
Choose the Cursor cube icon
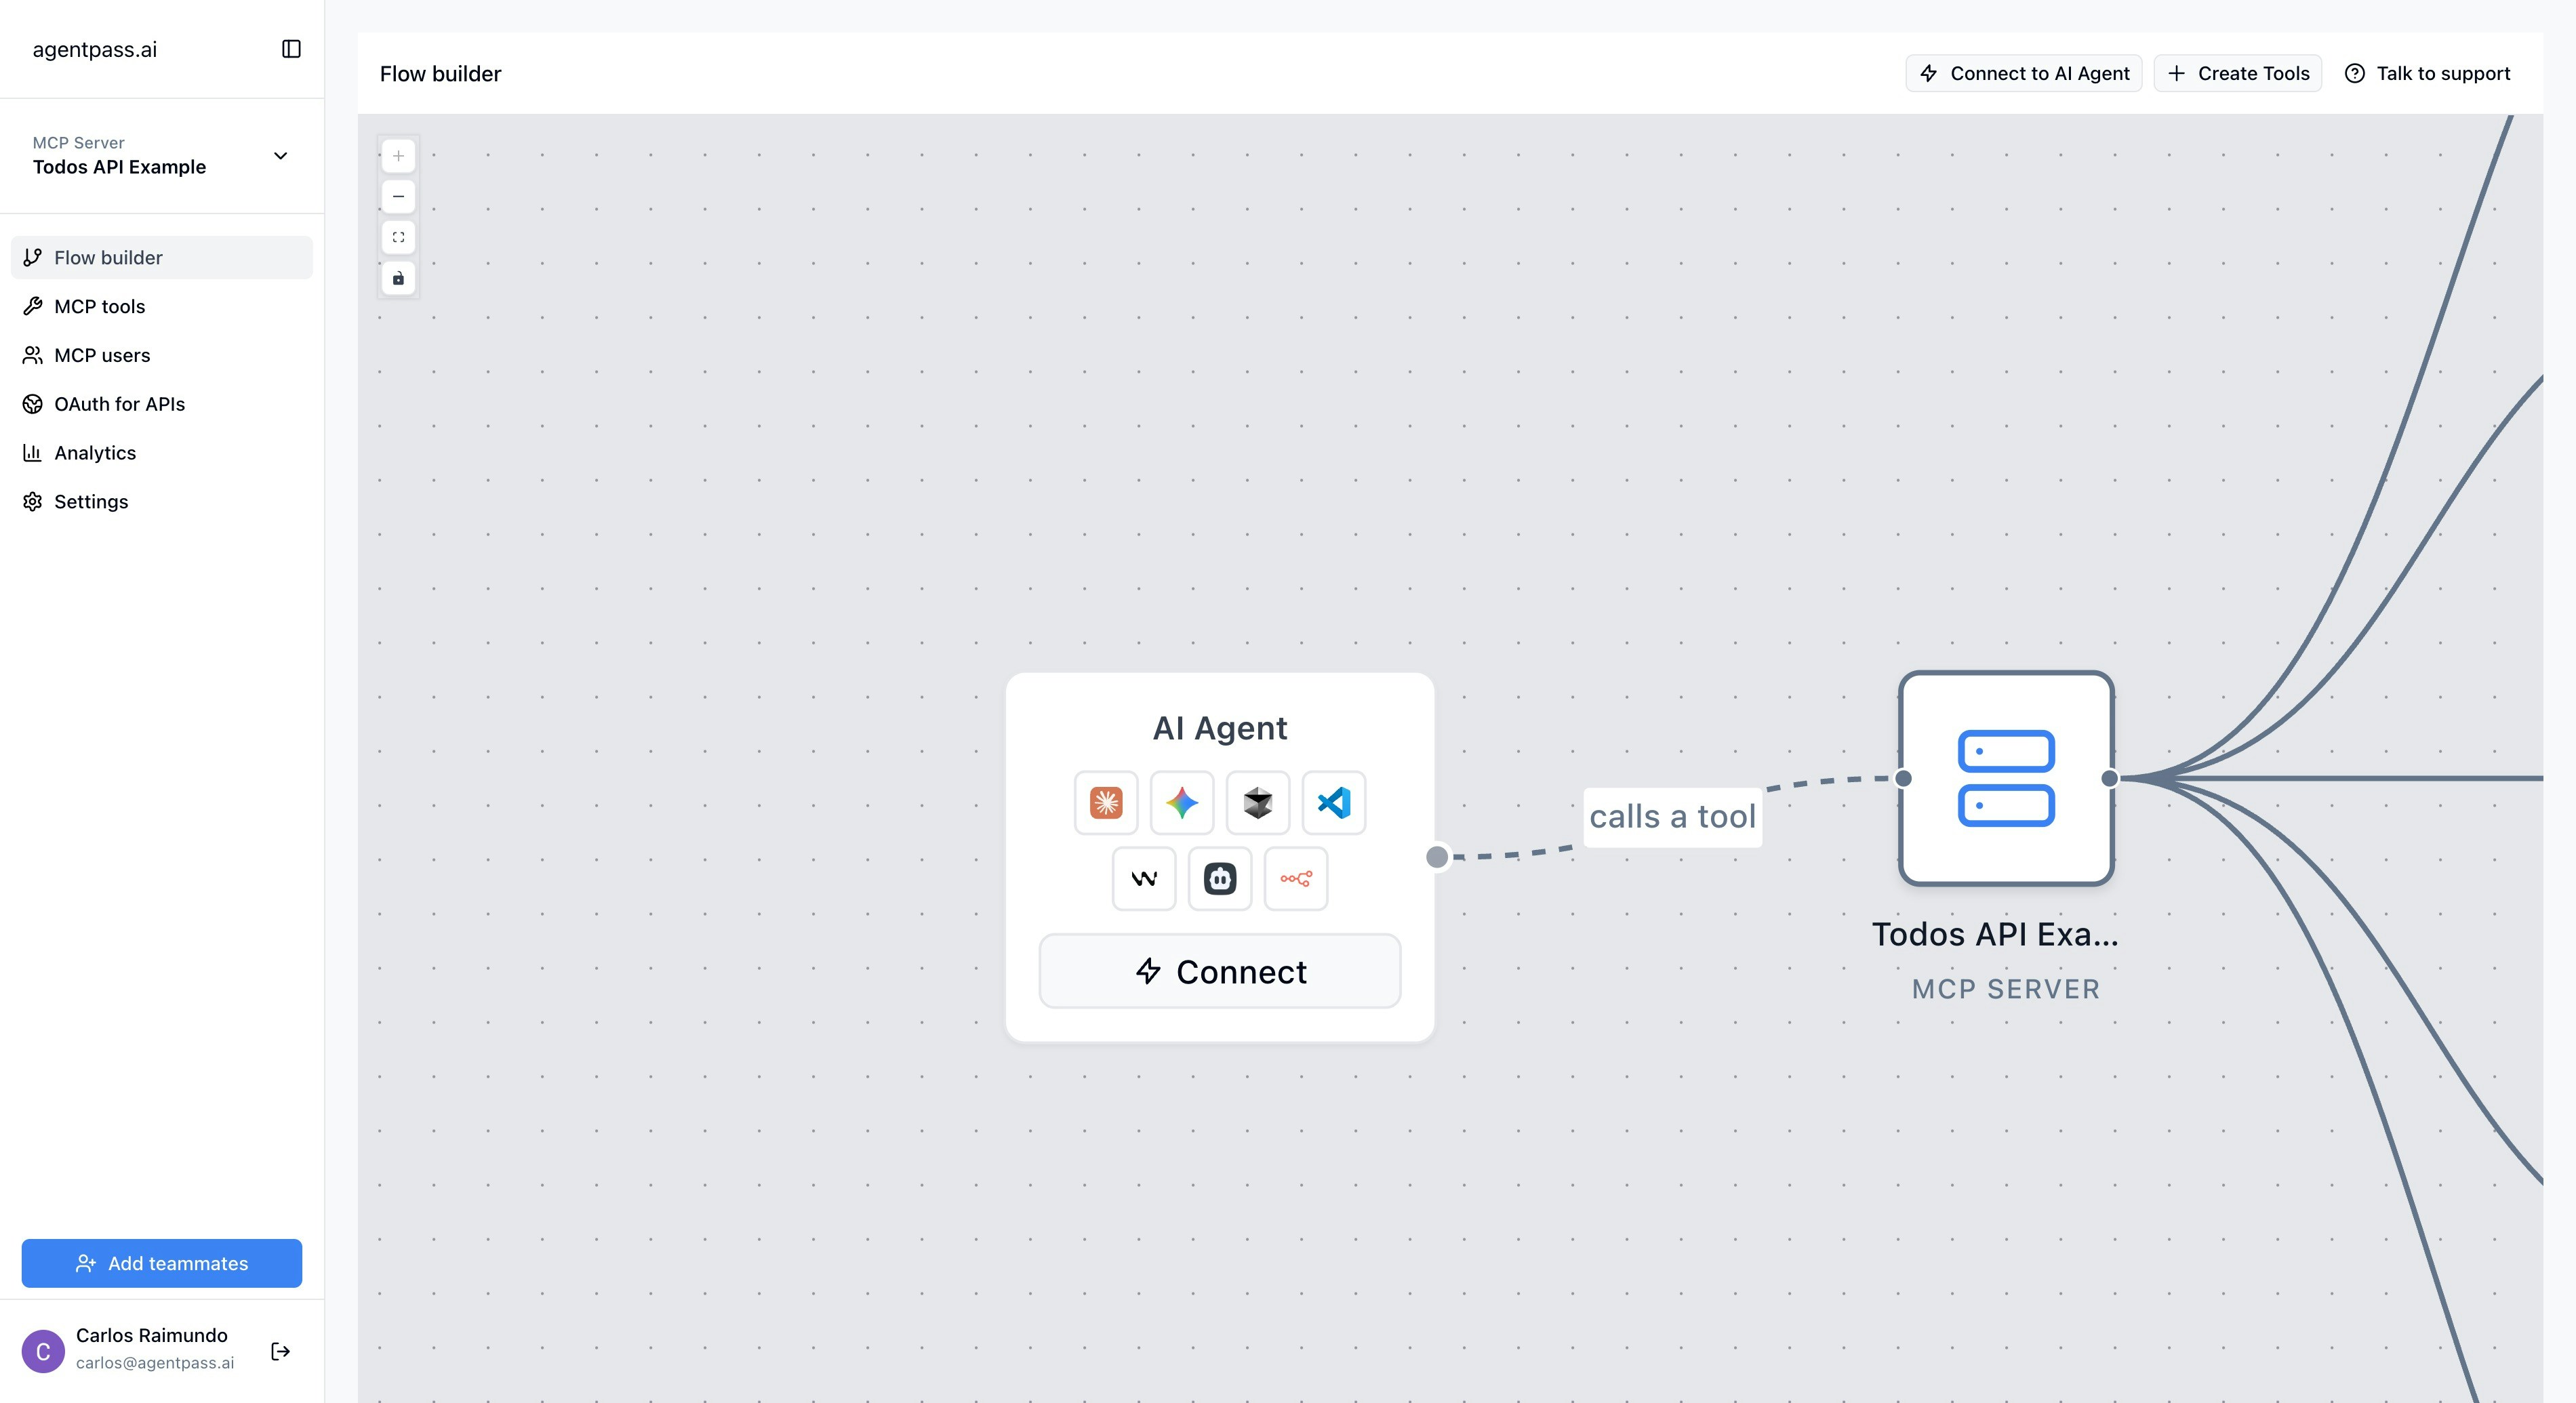click(x=1257, y=802)
